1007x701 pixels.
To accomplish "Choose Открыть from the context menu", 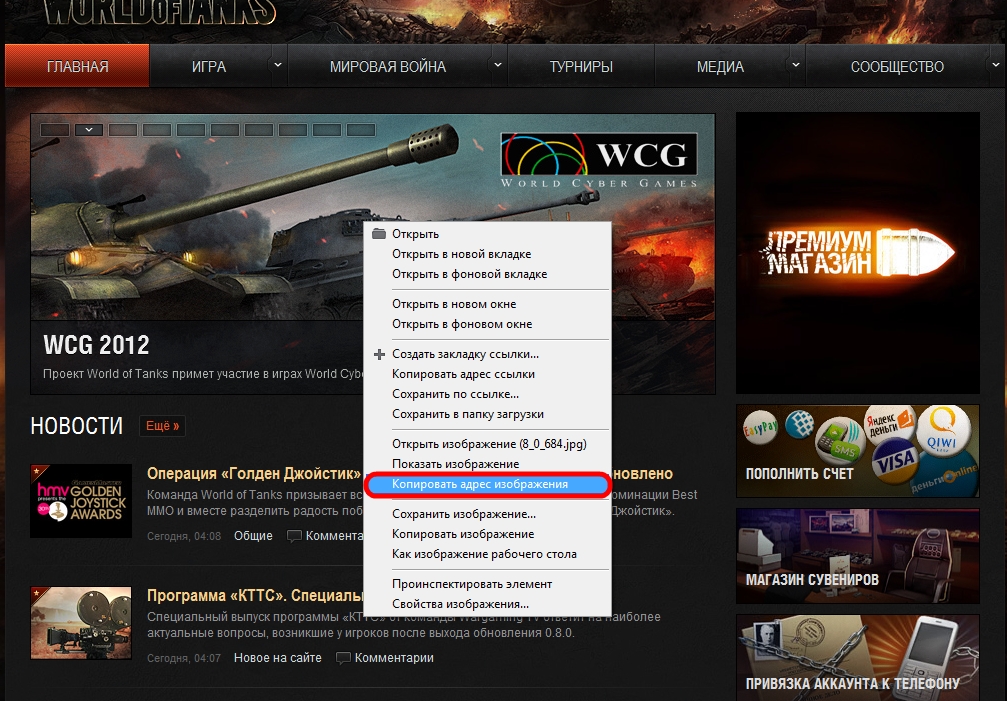I will pyautogui.click(x=487, y=234).
